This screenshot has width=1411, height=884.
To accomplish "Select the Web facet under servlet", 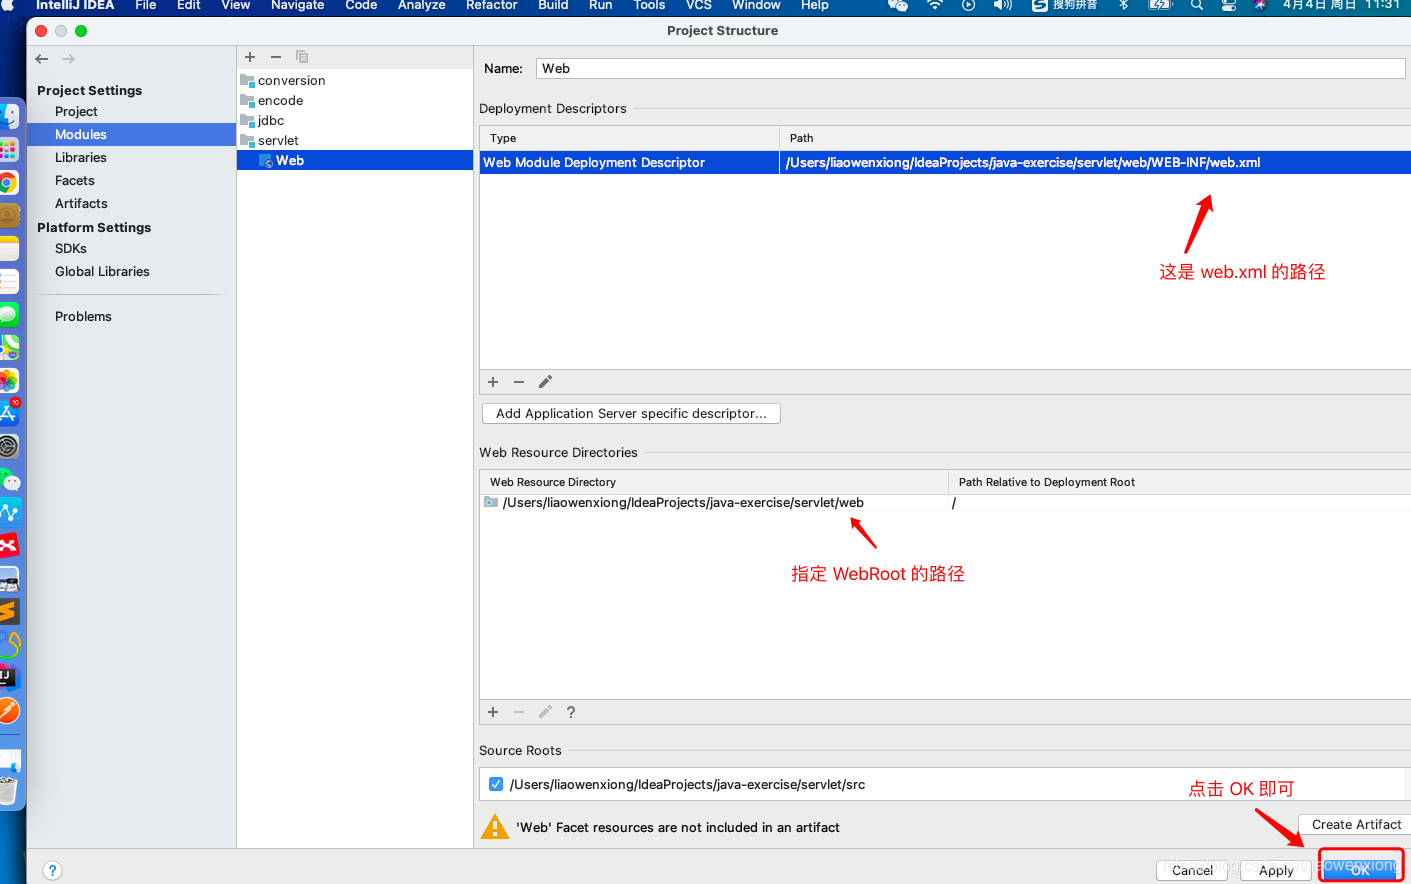I will 355,160.
